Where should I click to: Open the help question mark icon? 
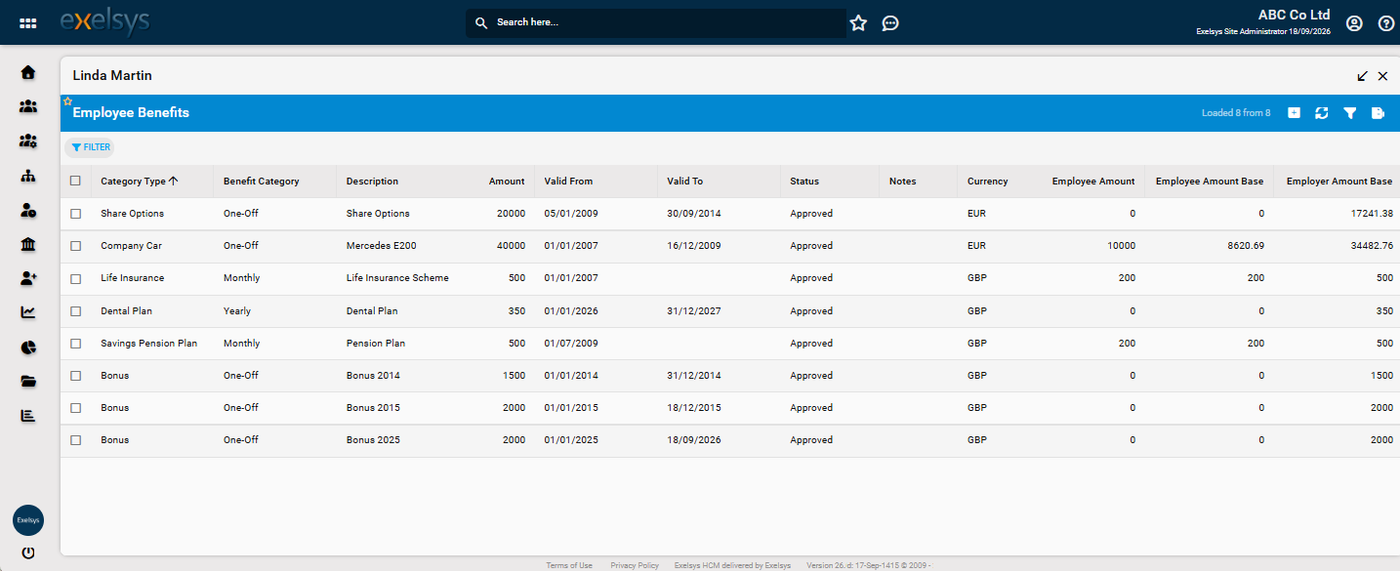point(1385,23)
